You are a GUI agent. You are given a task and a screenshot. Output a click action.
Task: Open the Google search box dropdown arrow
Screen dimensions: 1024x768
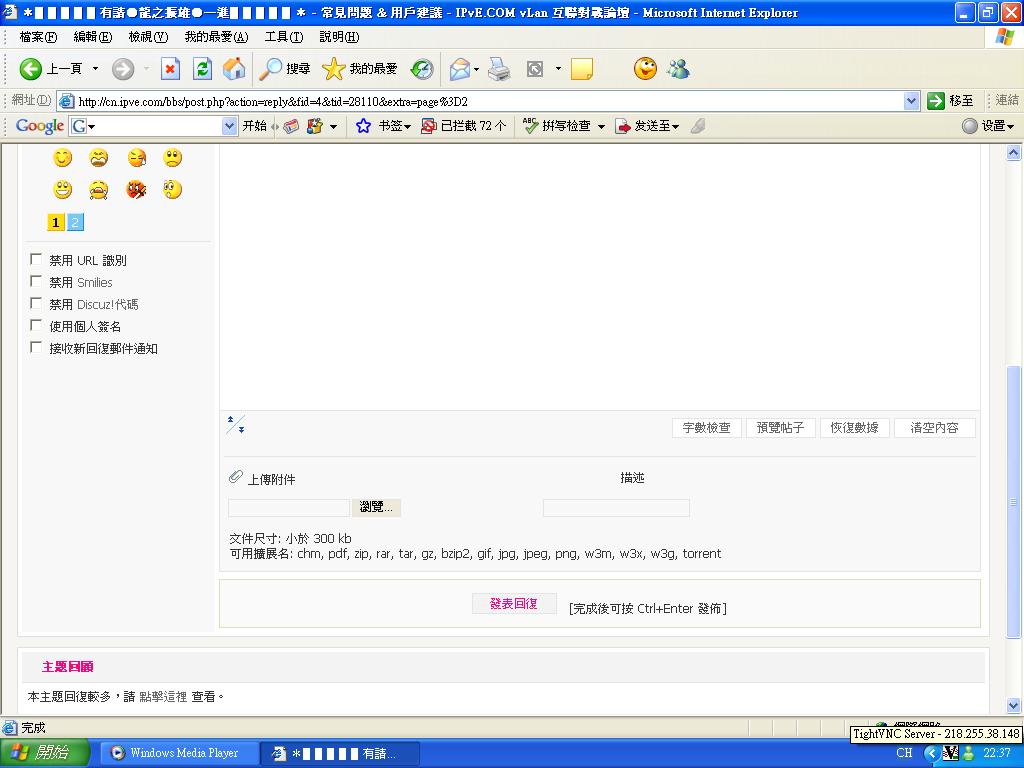tap(229, 125)
